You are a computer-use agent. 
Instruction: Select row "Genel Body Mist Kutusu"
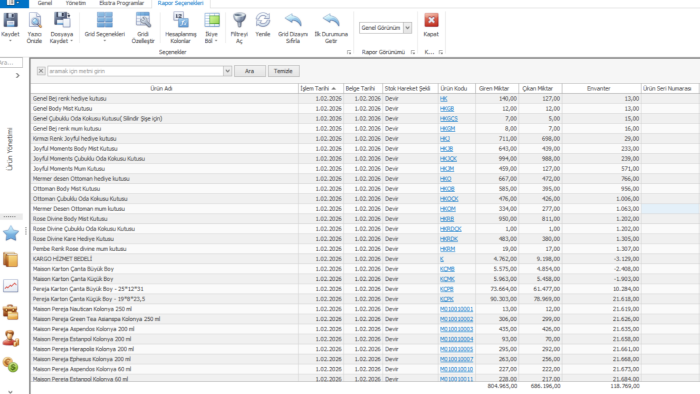[364, 108]
